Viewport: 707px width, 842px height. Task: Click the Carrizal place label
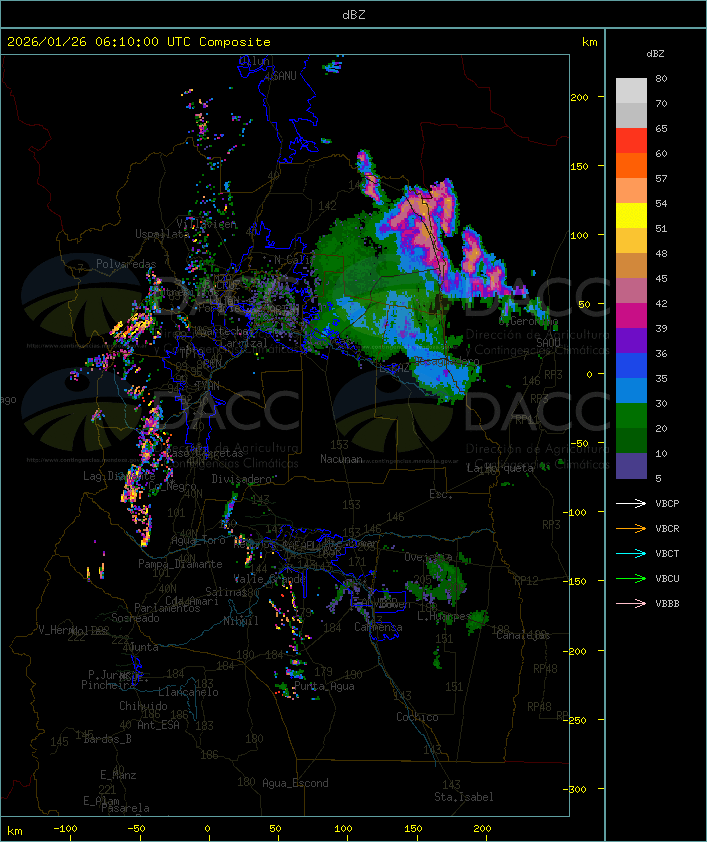(x=244, y=343)
